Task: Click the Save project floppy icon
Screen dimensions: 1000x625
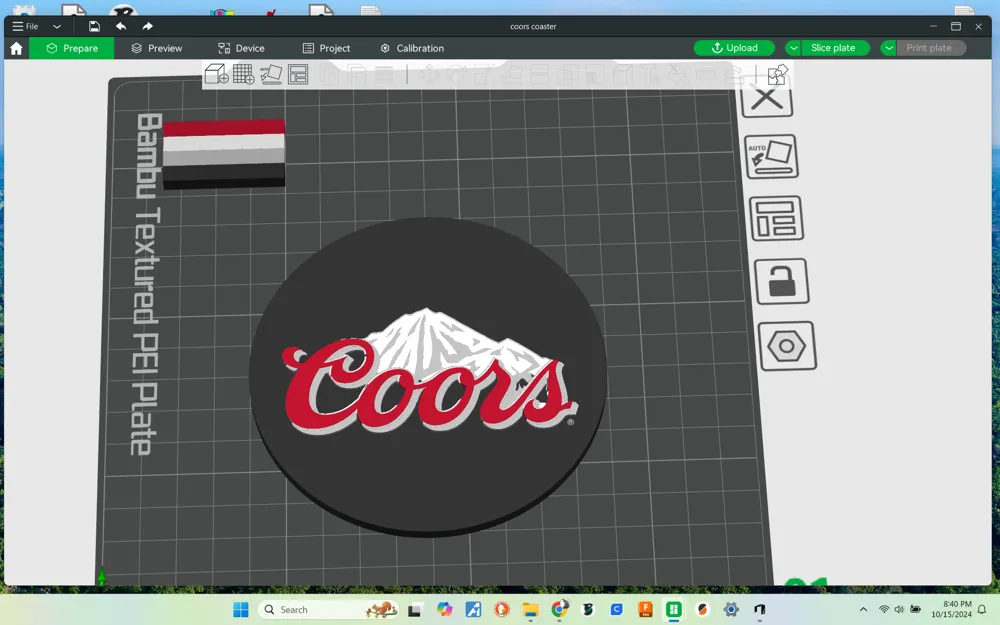Action: 94,26
